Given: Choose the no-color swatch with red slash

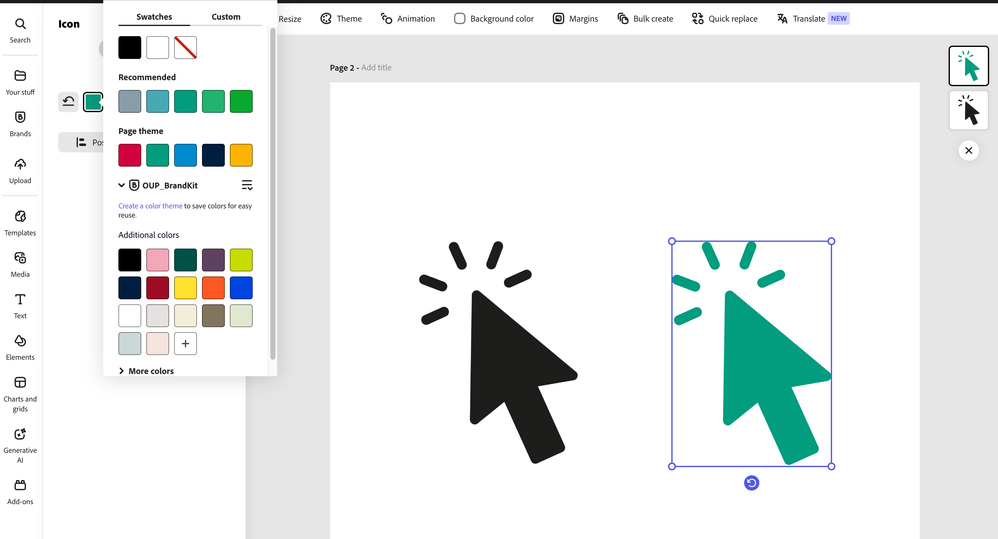Looking at the screenshot, I should click(185, 48).
